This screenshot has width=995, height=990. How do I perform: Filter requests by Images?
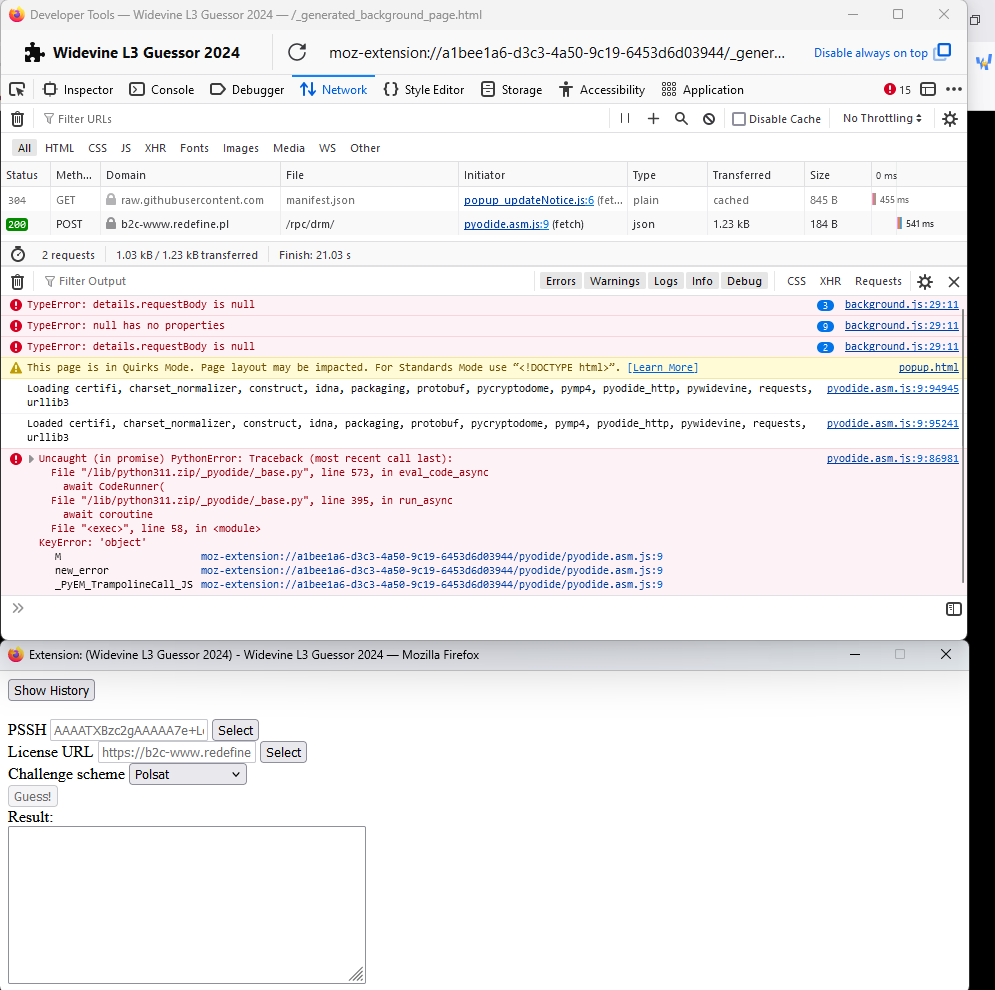pyautogui.click(x=241, y=148)
